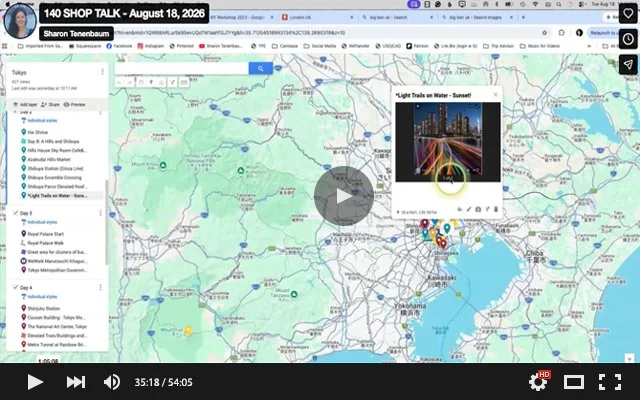Select Shinjuku Station list item
Screen dimensions: 640x400
(44, 309)
